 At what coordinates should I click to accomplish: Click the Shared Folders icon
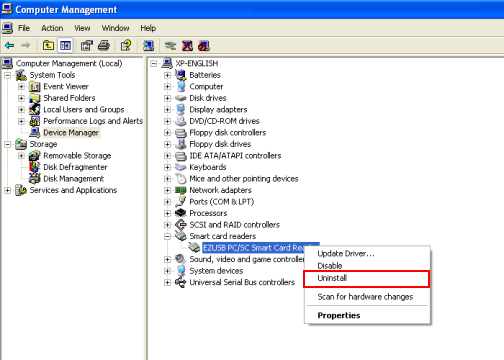[x=35, y=98]
